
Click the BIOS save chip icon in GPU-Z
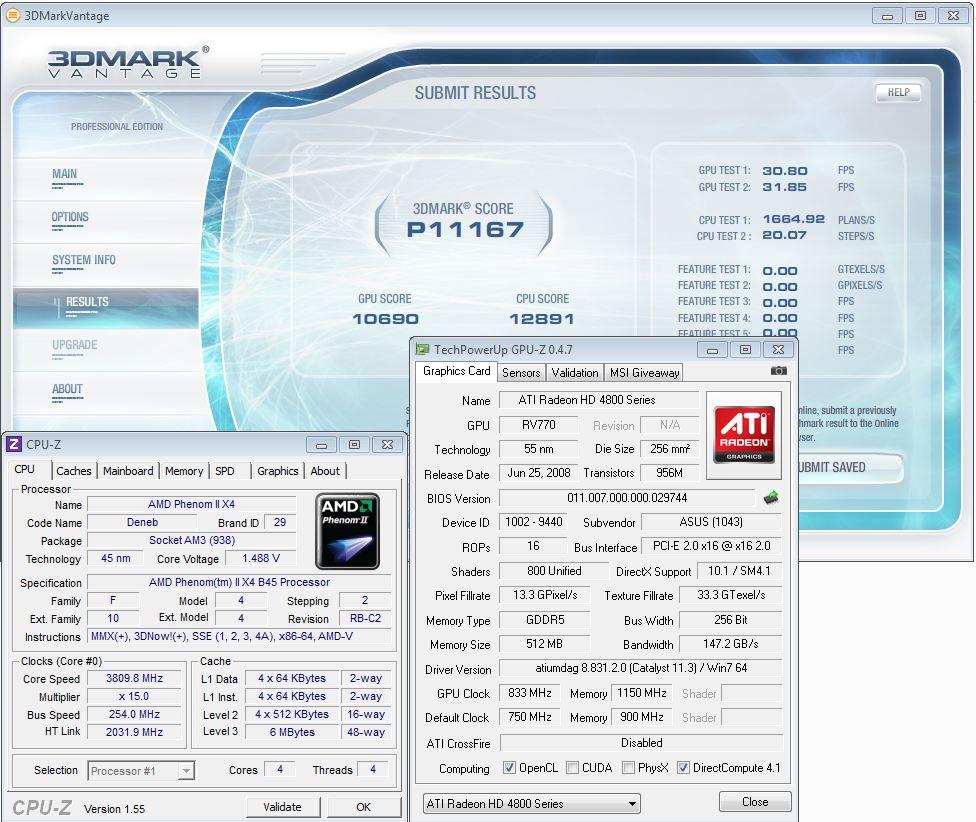(771, 497)
